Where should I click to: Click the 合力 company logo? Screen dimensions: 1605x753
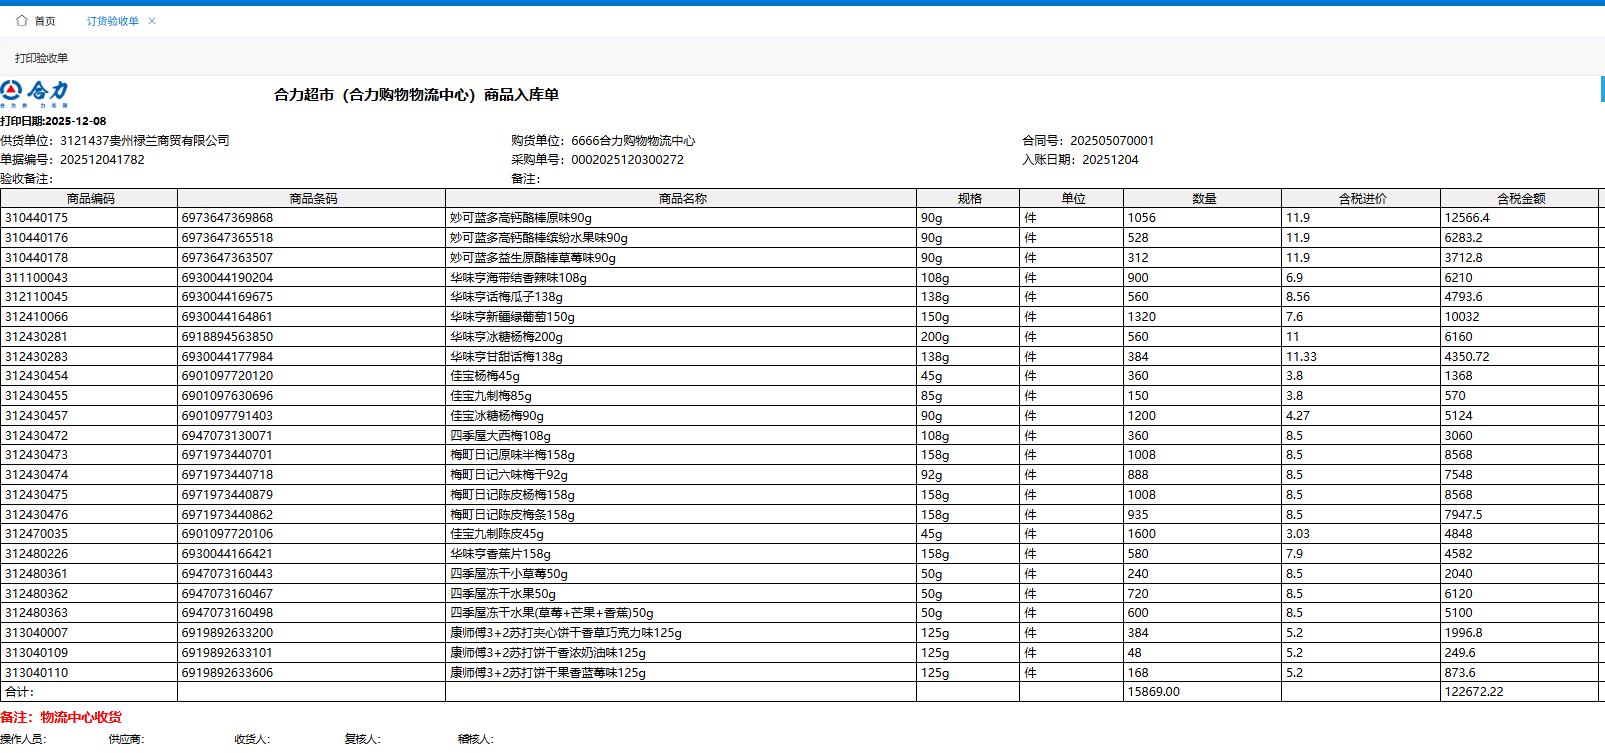35,94
